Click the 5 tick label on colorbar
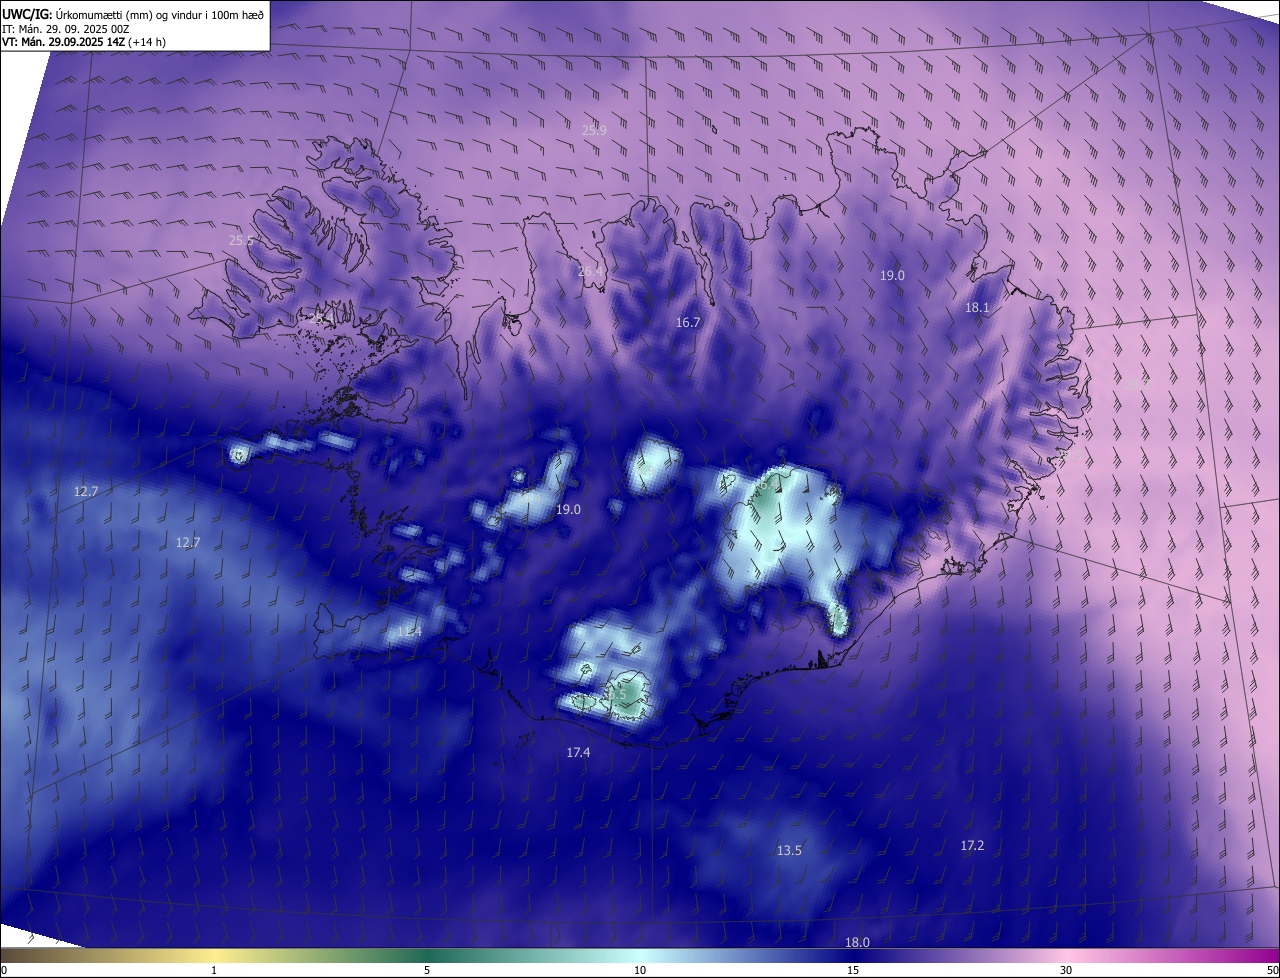The width and height of the screenshot is (1280, 978). [x=427, y=970]
